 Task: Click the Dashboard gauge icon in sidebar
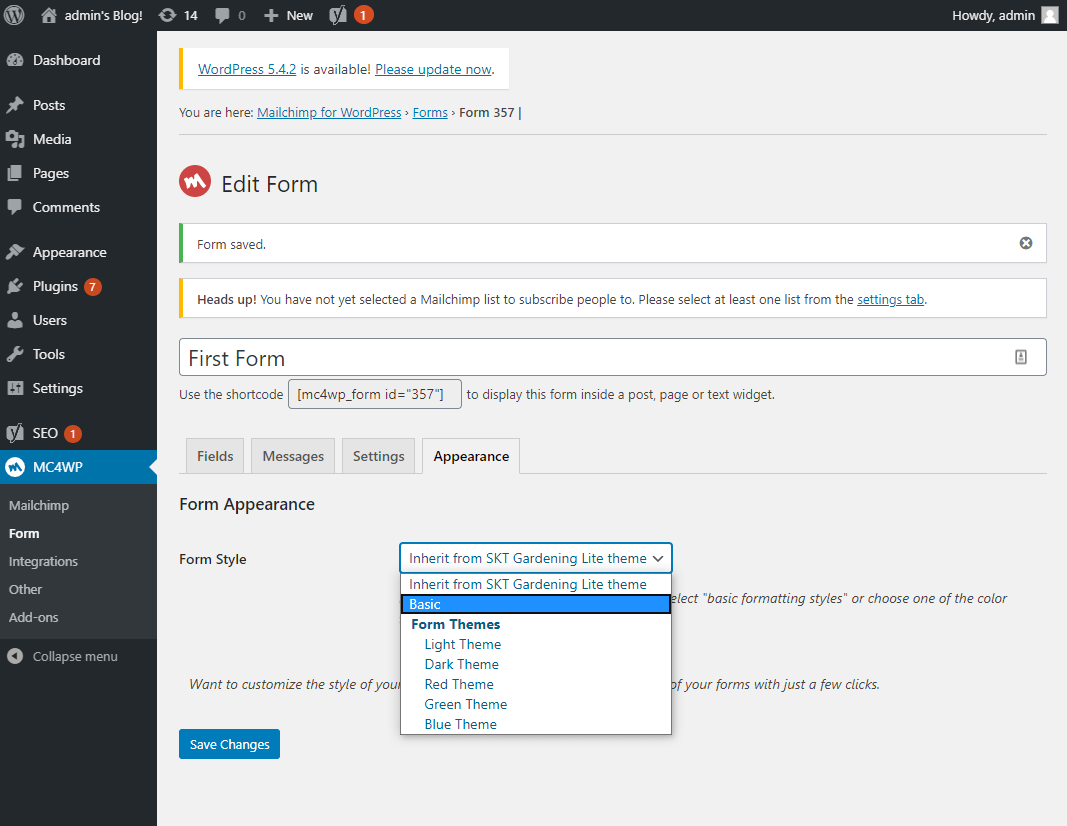[15, 60]
